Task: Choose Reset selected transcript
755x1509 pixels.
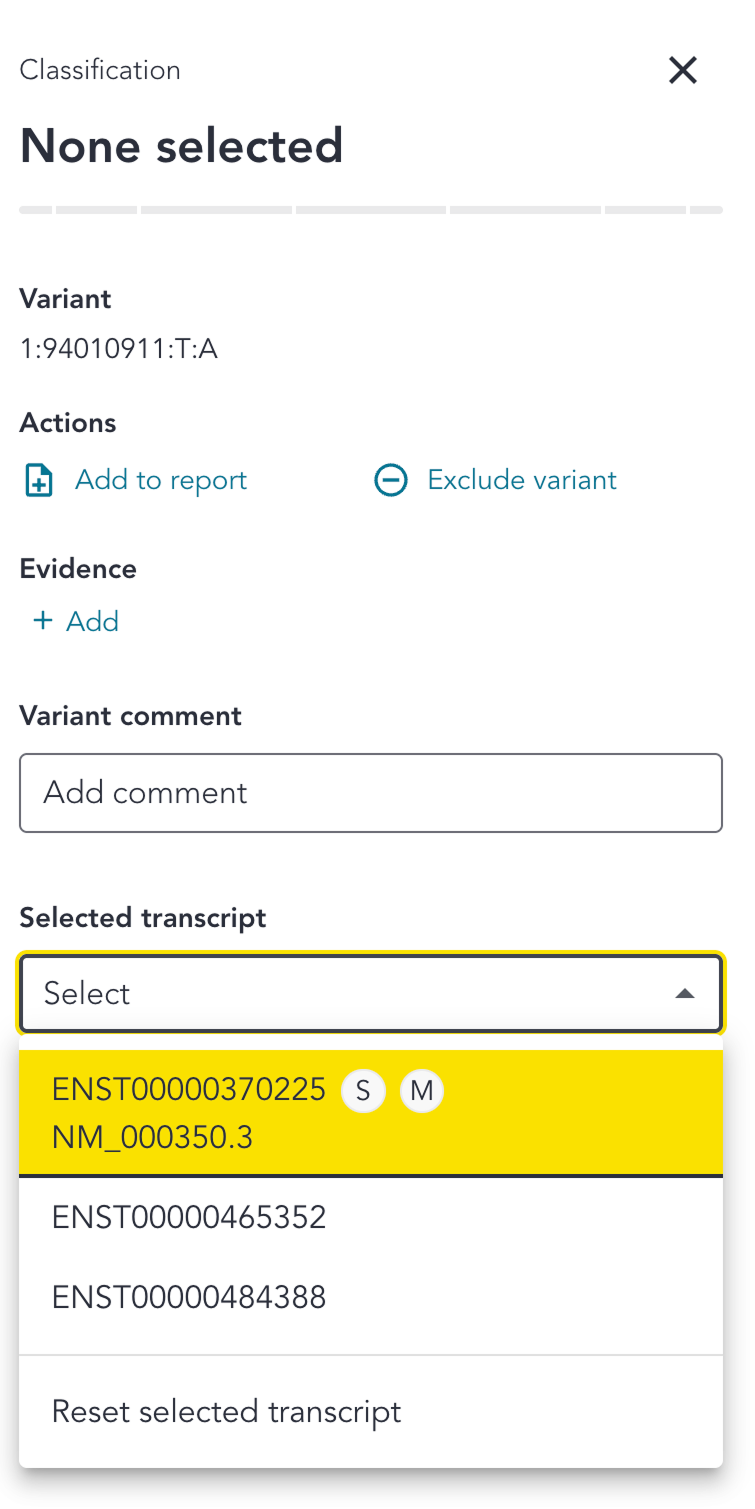Action: (371, 1412)
